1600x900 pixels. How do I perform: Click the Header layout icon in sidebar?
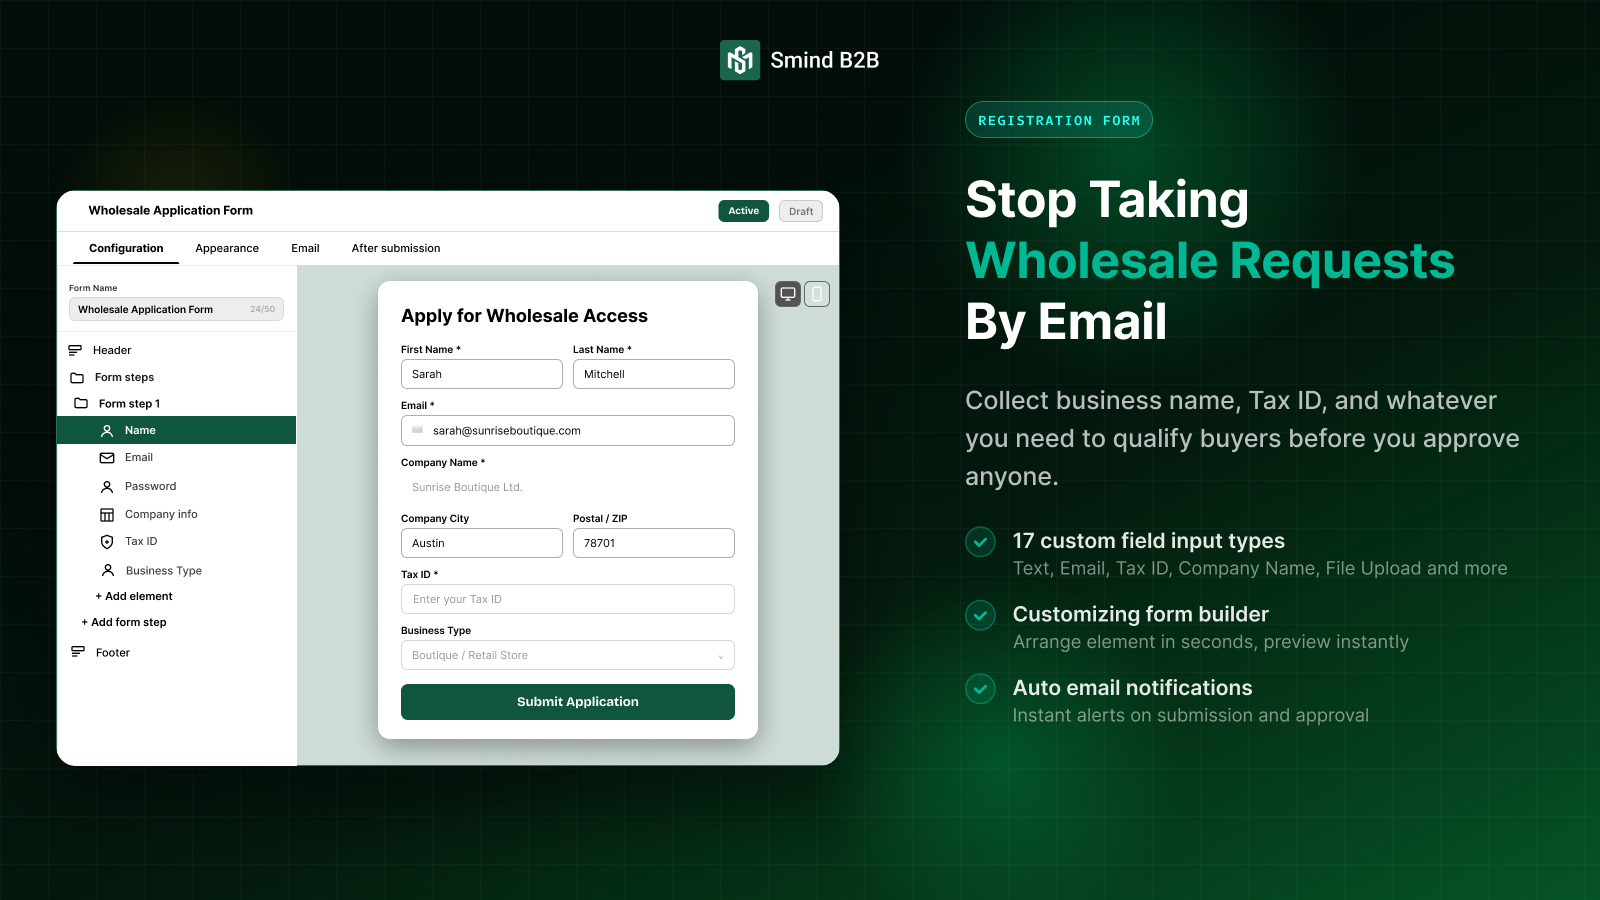(75, 350)
